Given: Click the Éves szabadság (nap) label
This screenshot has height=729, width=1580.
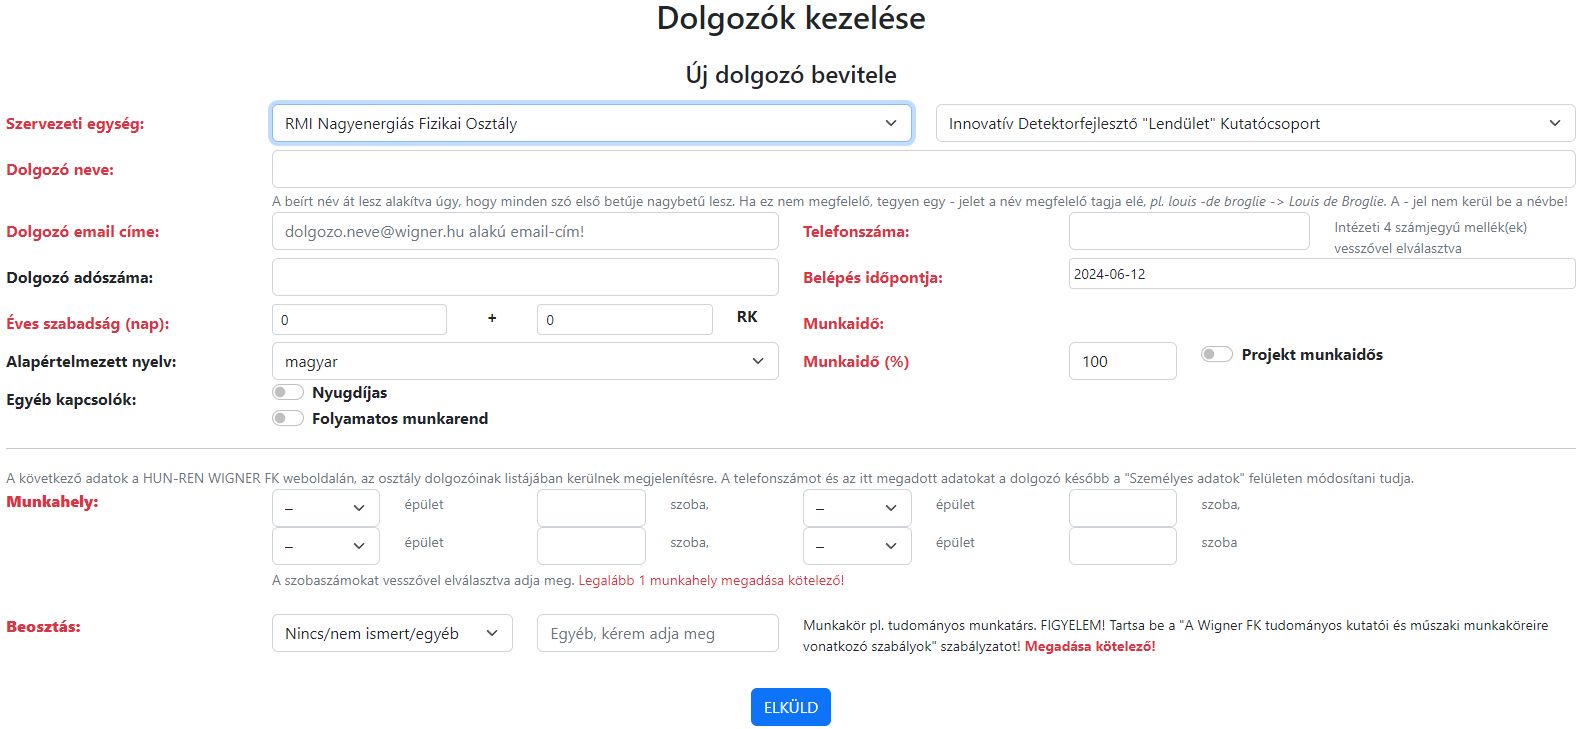Looking at the screenshot, I should [87, 324].
